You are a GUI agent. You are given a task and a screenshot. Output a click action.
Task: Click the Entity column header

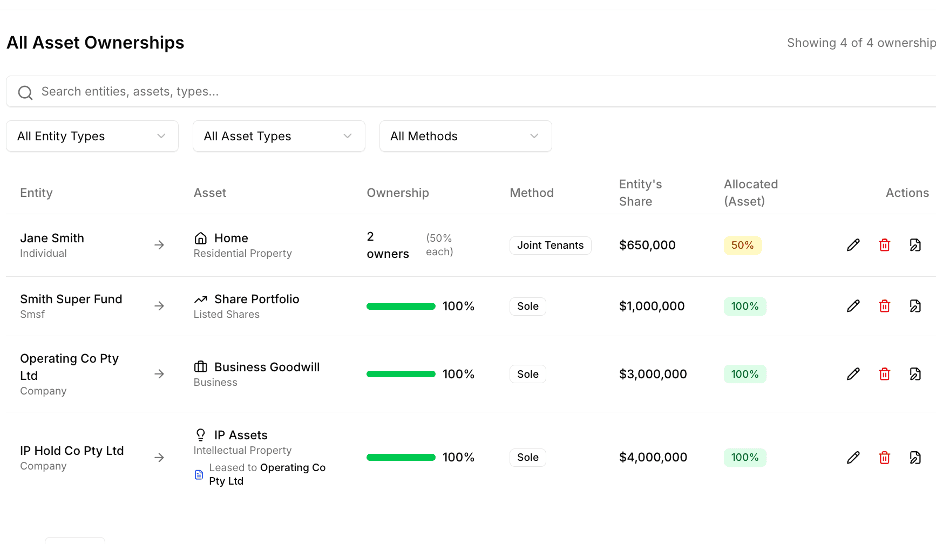(x=36, y=192)
